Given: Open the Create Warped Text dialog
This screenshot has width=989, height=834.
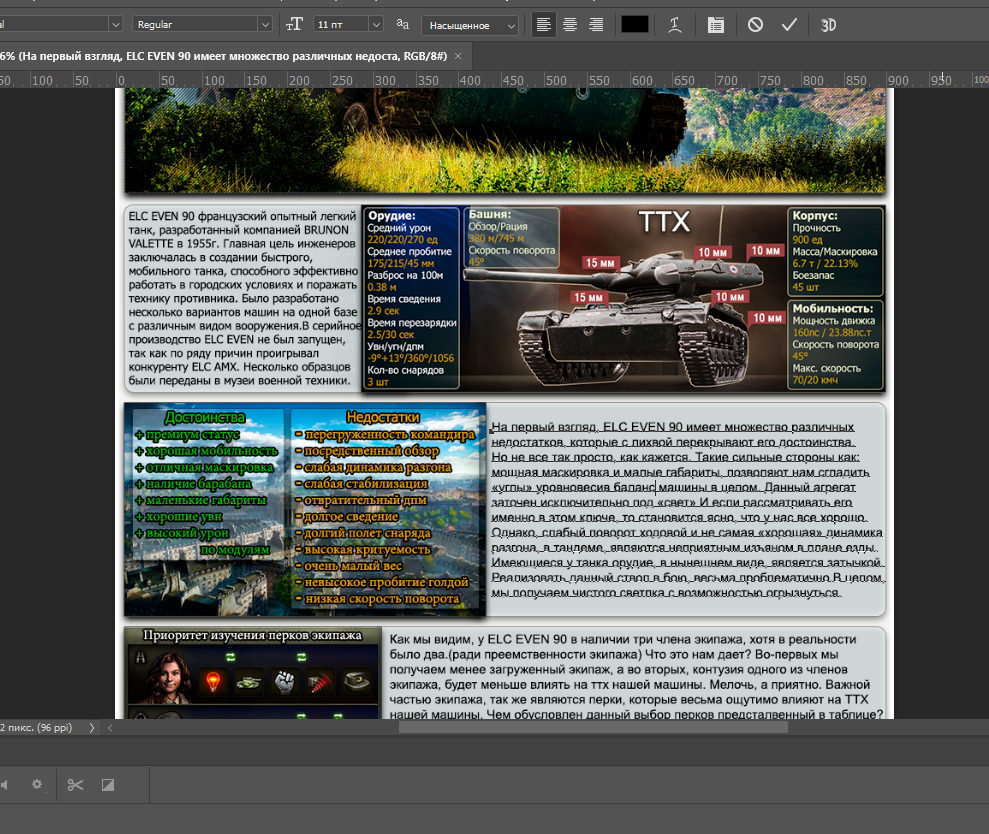Looking at the screenshot, I should pyautogui.click(x=674, y=25).
